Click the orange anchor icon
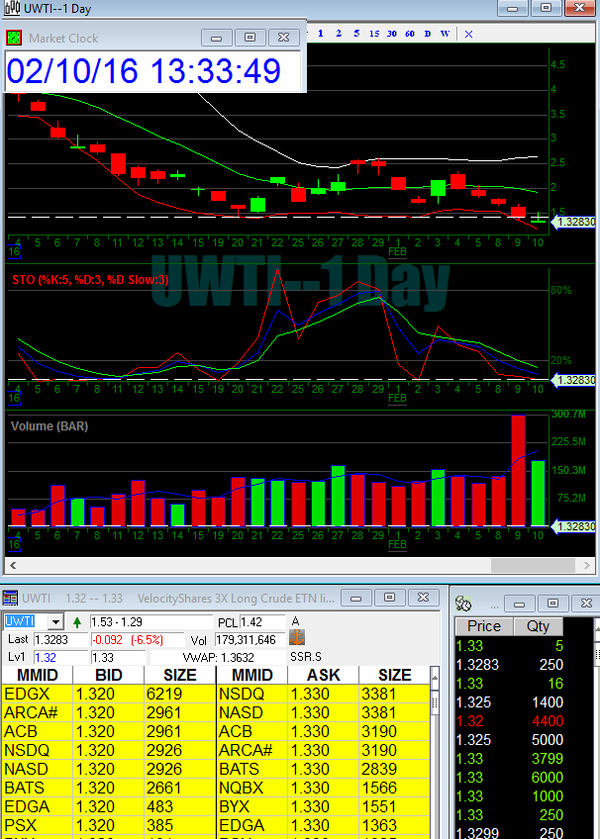The width and height of the screenshot is (600, 839). (297, 637)
